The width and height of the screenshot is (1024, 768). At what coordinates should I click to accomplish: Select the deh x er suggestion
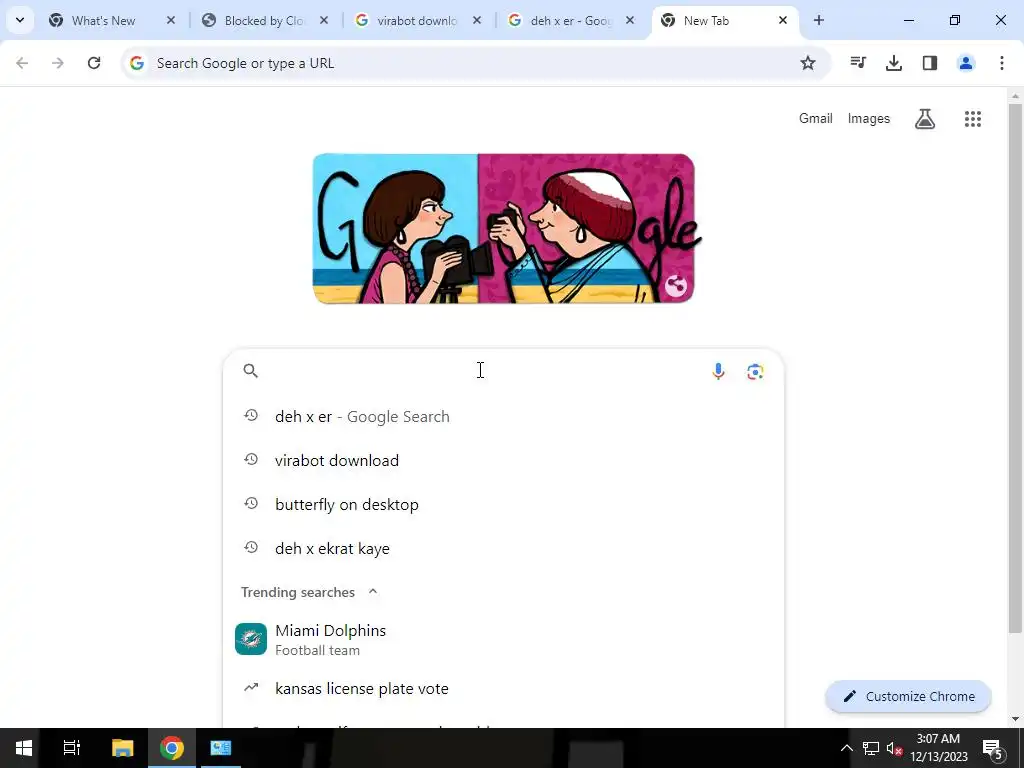click(504, 417)
